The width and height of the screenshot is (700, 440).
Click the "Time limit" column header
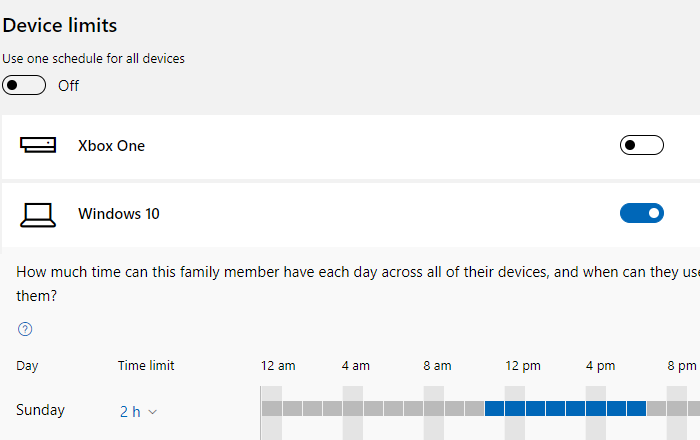coord(146,366)
